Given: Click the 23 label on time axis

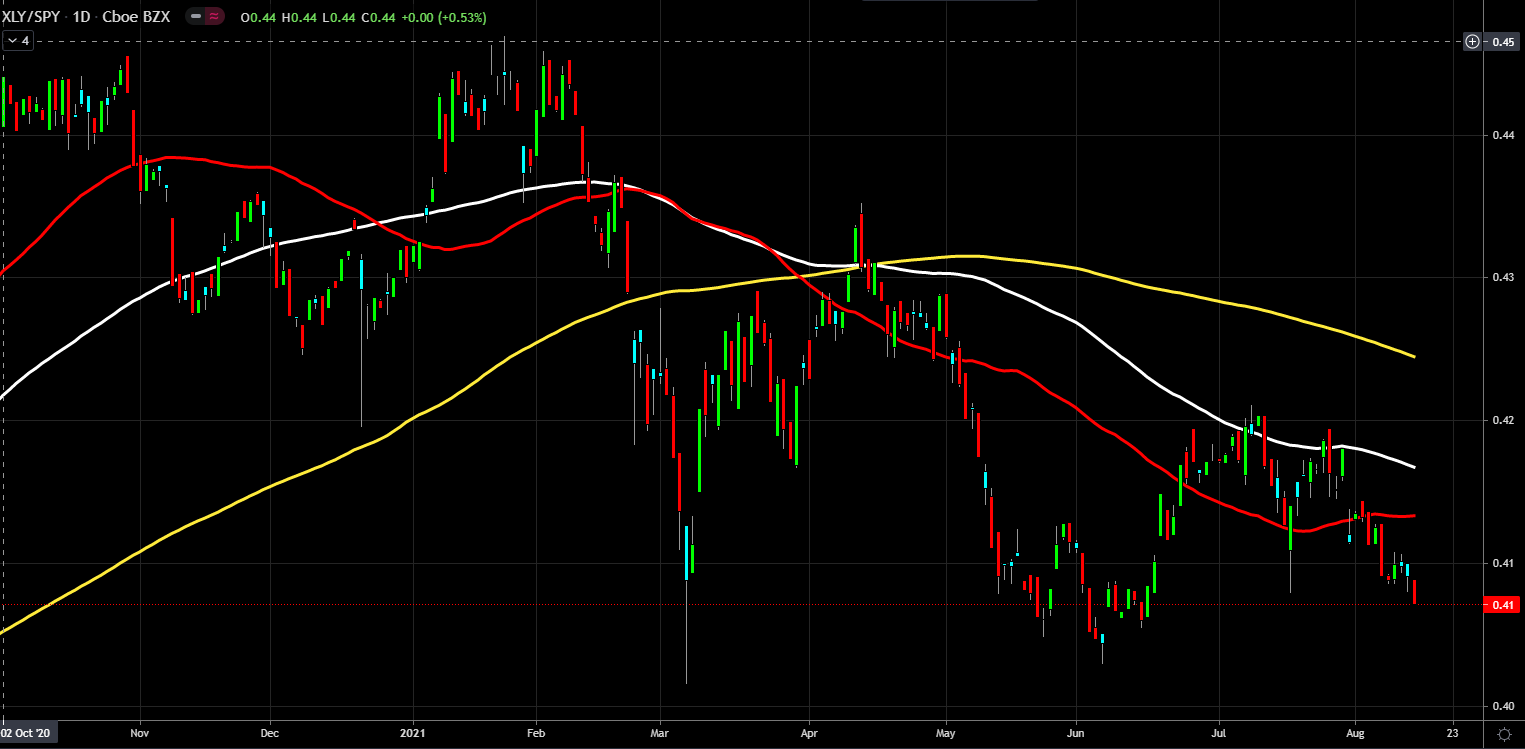Looking at the screenshot, I should pos(1452,732).
